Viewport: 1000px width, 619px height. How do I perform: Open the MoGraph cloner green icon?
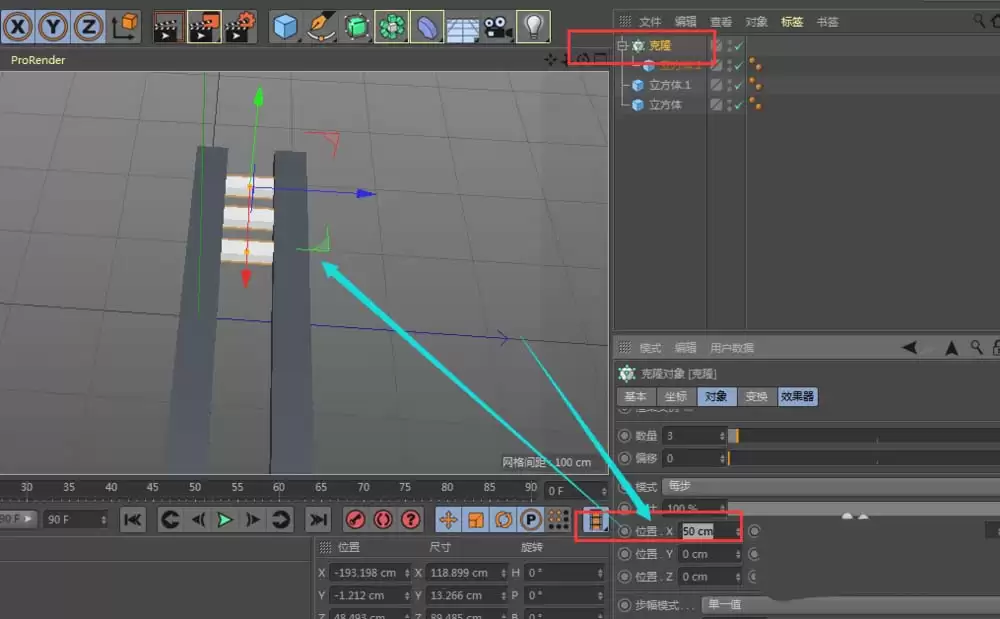(391, 26)
